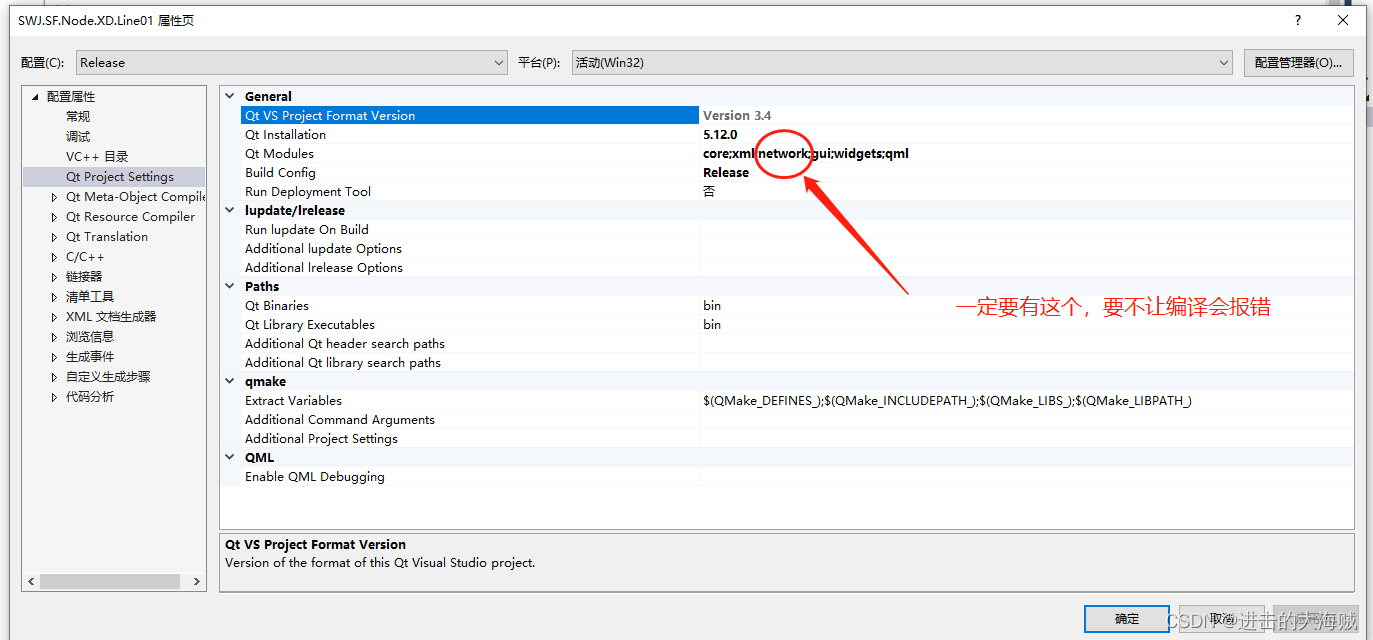Close the property pages dialog
1373x640 pixels.
1343,20
